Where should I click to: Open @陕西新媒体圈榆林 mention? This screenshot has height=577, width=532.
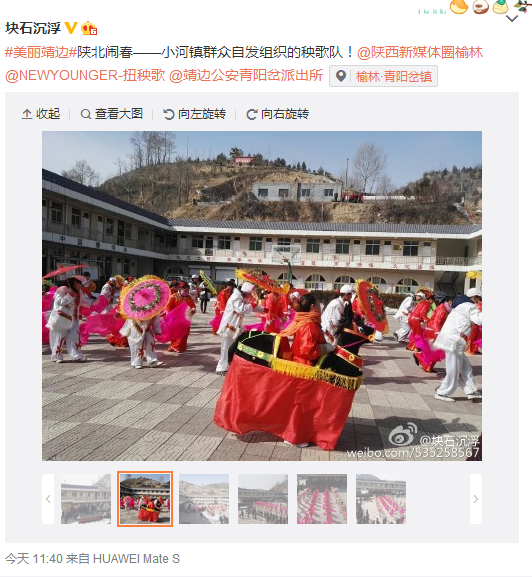420,52
